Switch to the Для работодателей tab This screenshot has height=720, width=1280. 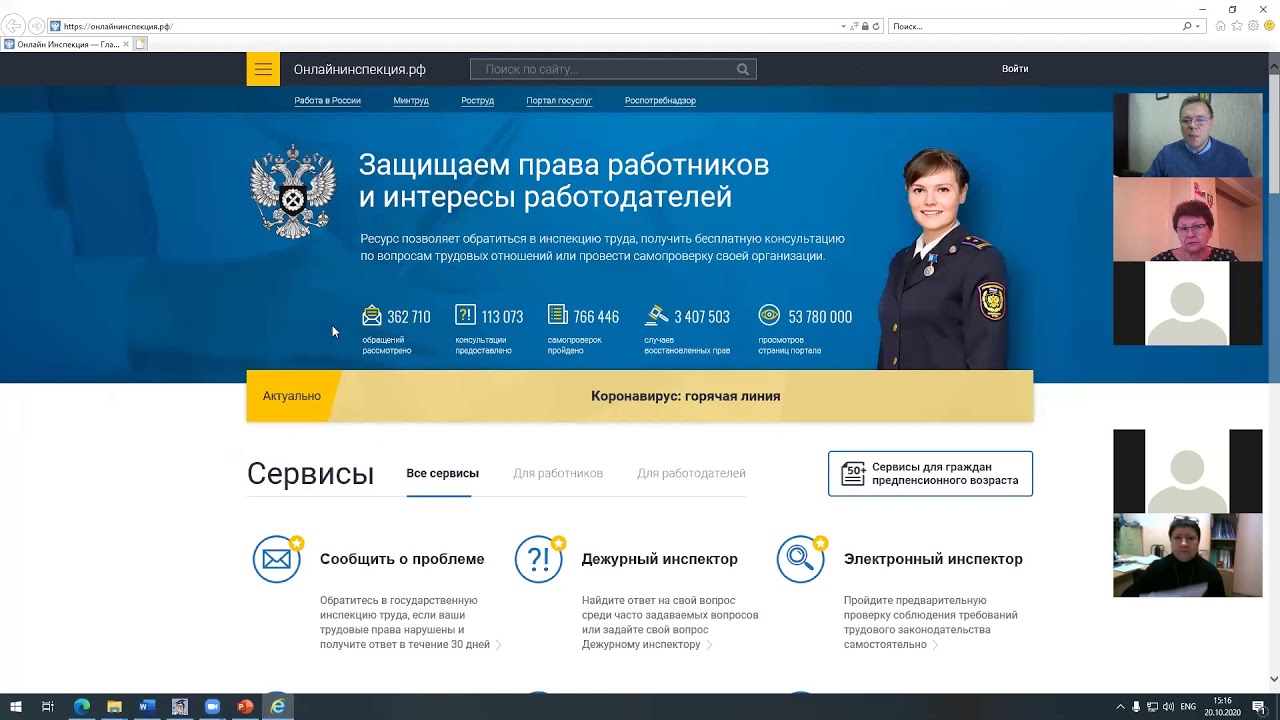(691, 473)
